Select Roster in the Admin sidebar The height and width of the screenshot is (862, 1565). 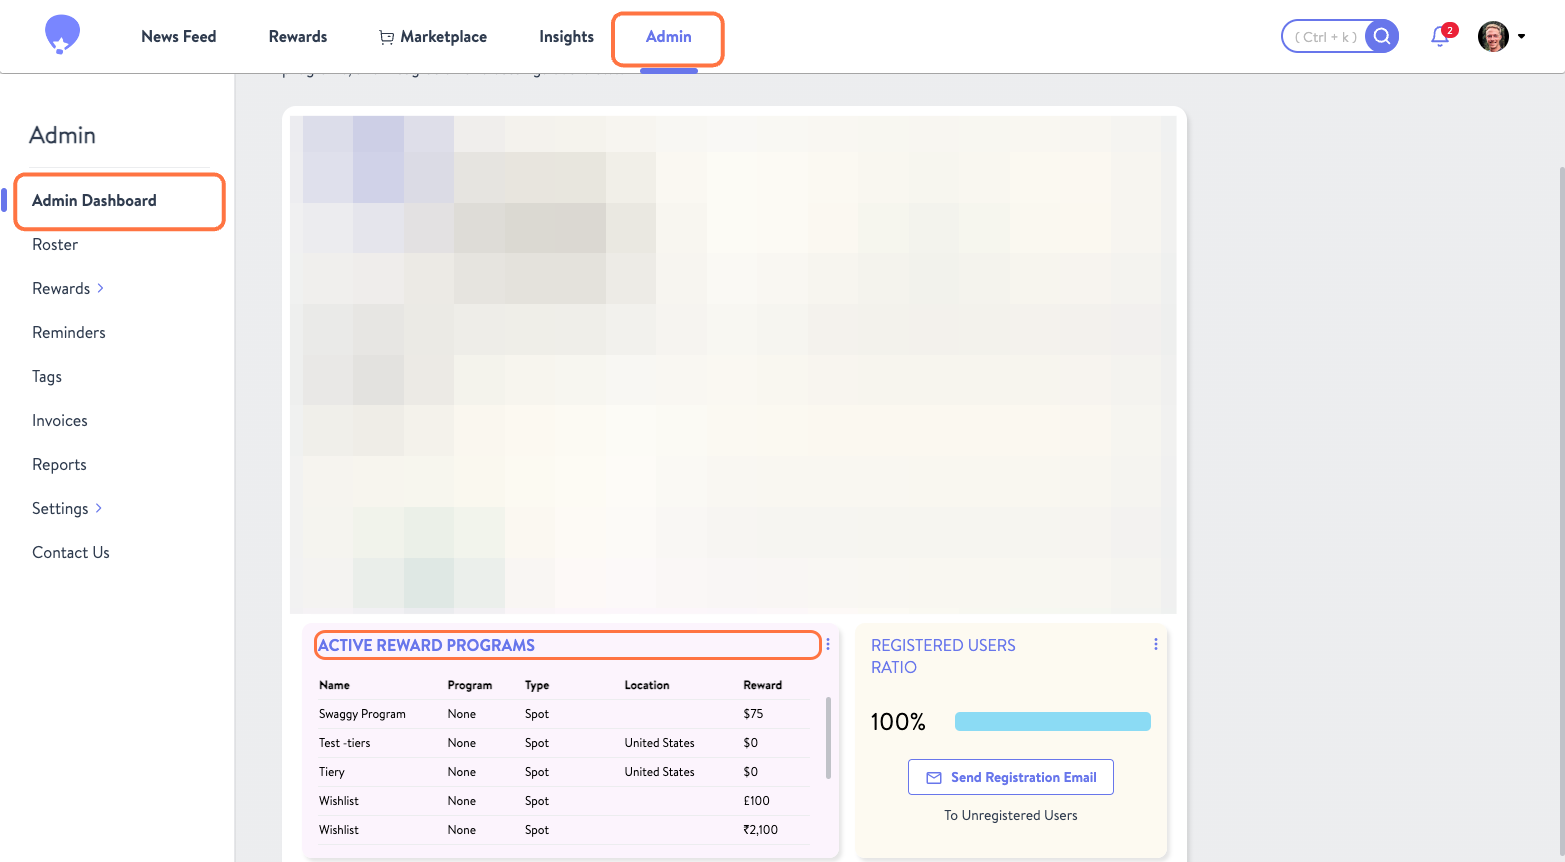(55, 244)
